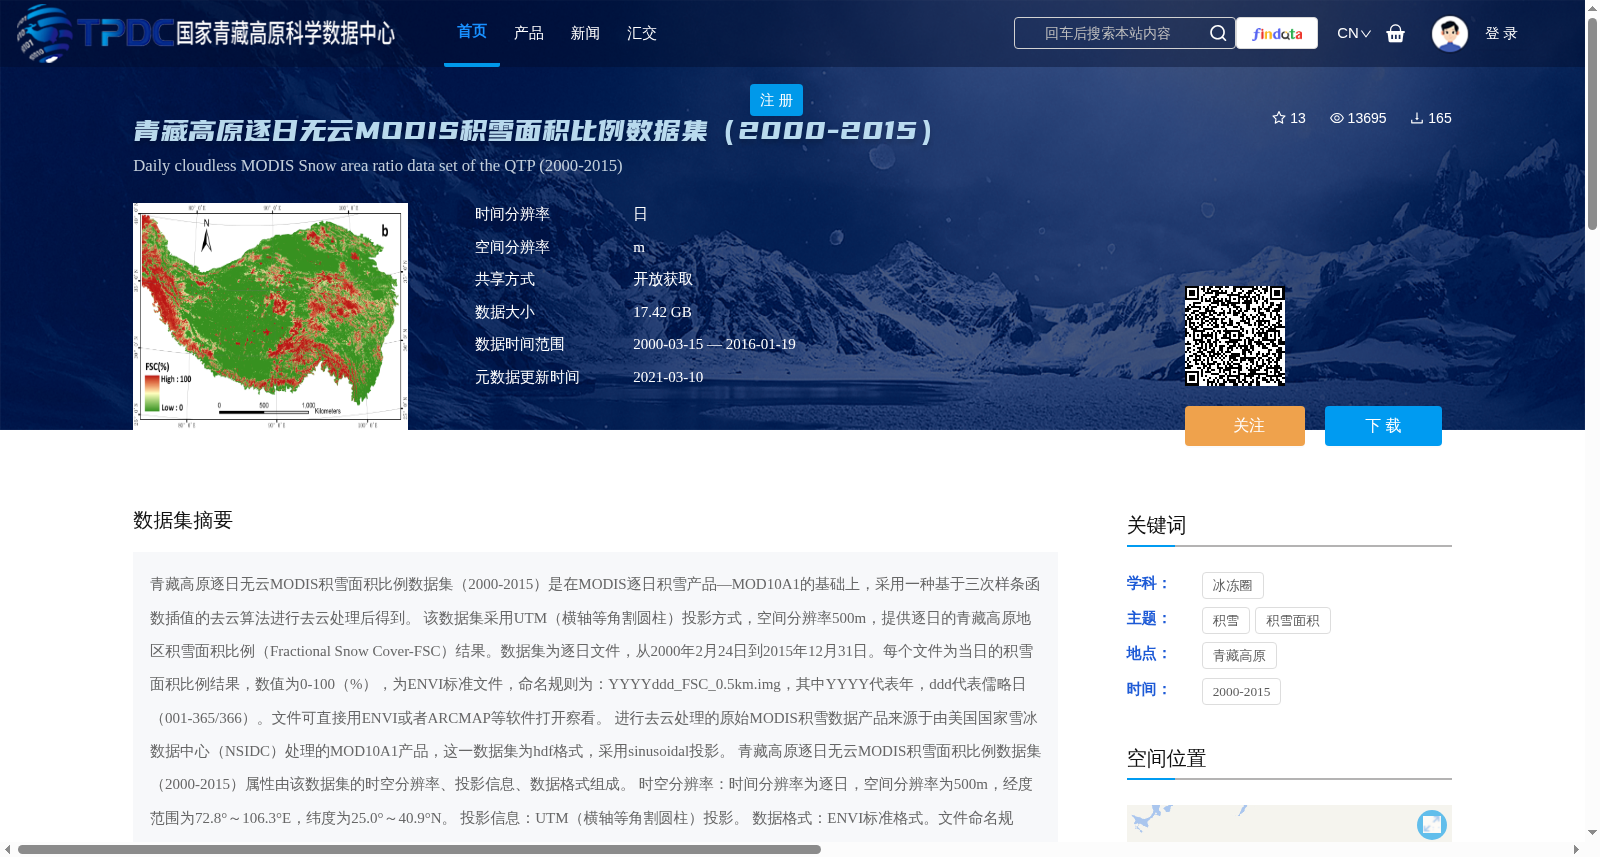Open the shopping basket icon
The image size is (1600, 857).
tap(1395, 33)
